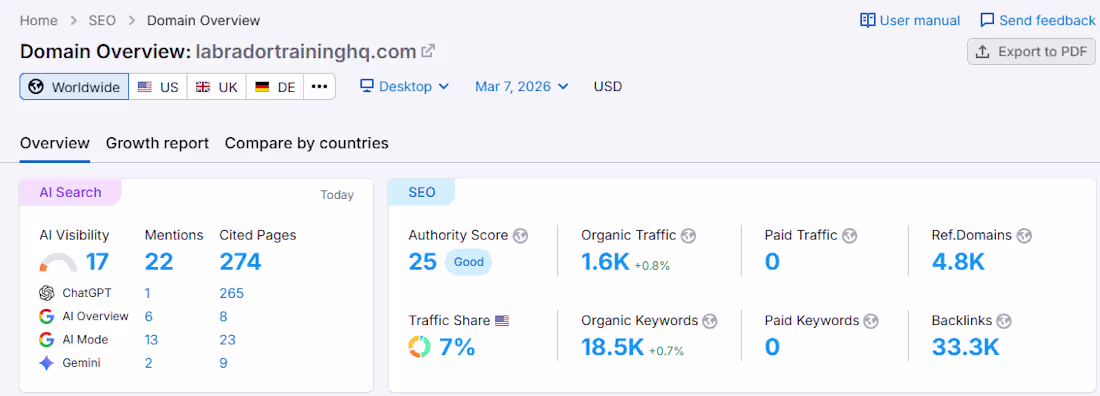Click the globe icon next to Authority Score
The height and width of the screenshot is (396, 1100).
(x=520, y=236)
